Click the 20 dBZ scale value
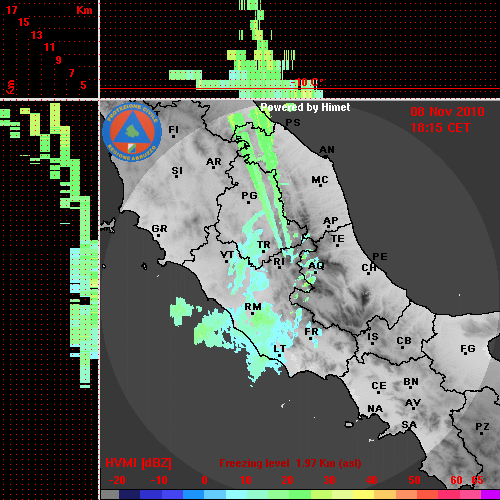Viewport: 500px width, 500px height. tap(287, 480)
